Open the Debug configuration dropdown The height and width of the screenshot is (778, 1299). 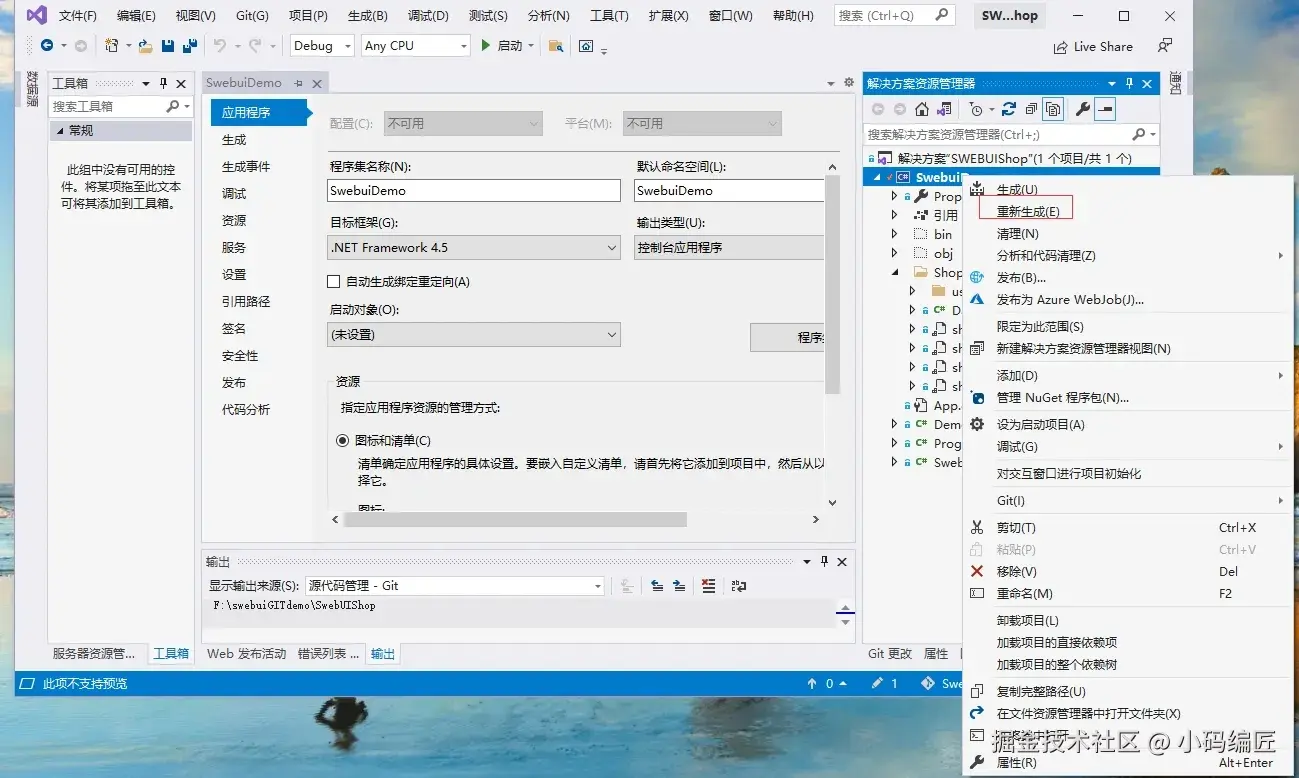(x=322, y=46)
